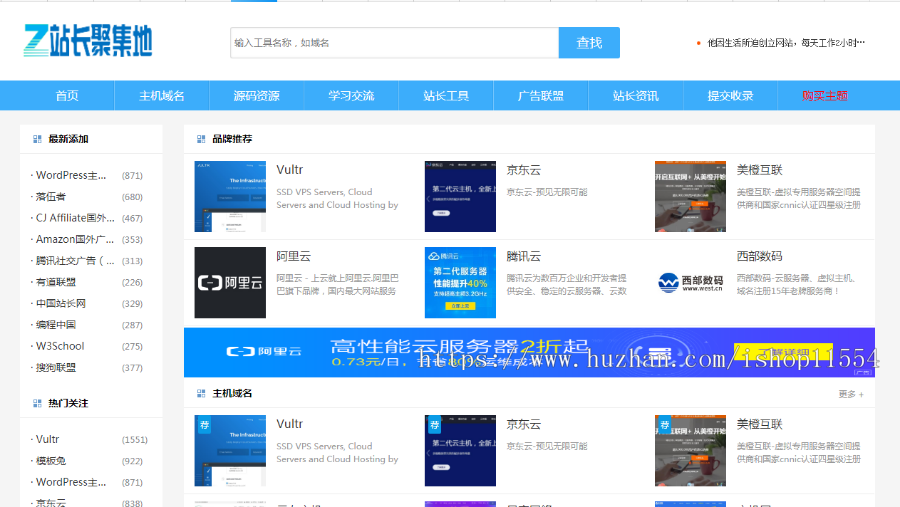
Task: Open the 站长工具 navigation menu
Action: coord(446,96)
